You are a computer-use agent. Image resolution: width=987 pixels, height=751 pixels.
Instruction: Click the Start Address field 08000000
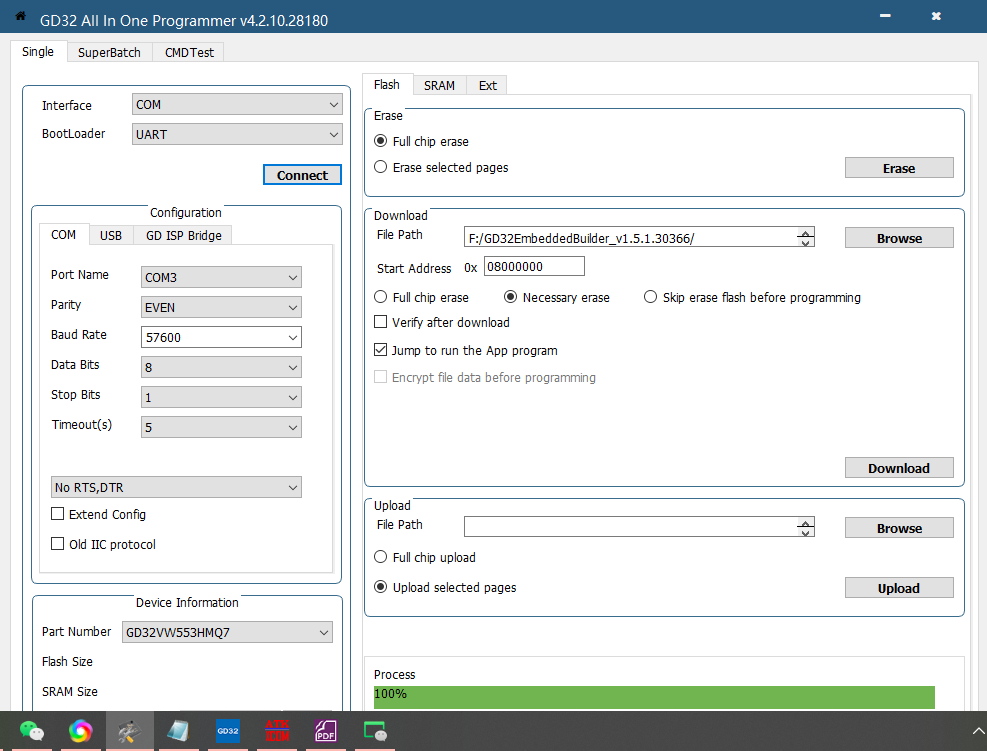pos(534,266)
